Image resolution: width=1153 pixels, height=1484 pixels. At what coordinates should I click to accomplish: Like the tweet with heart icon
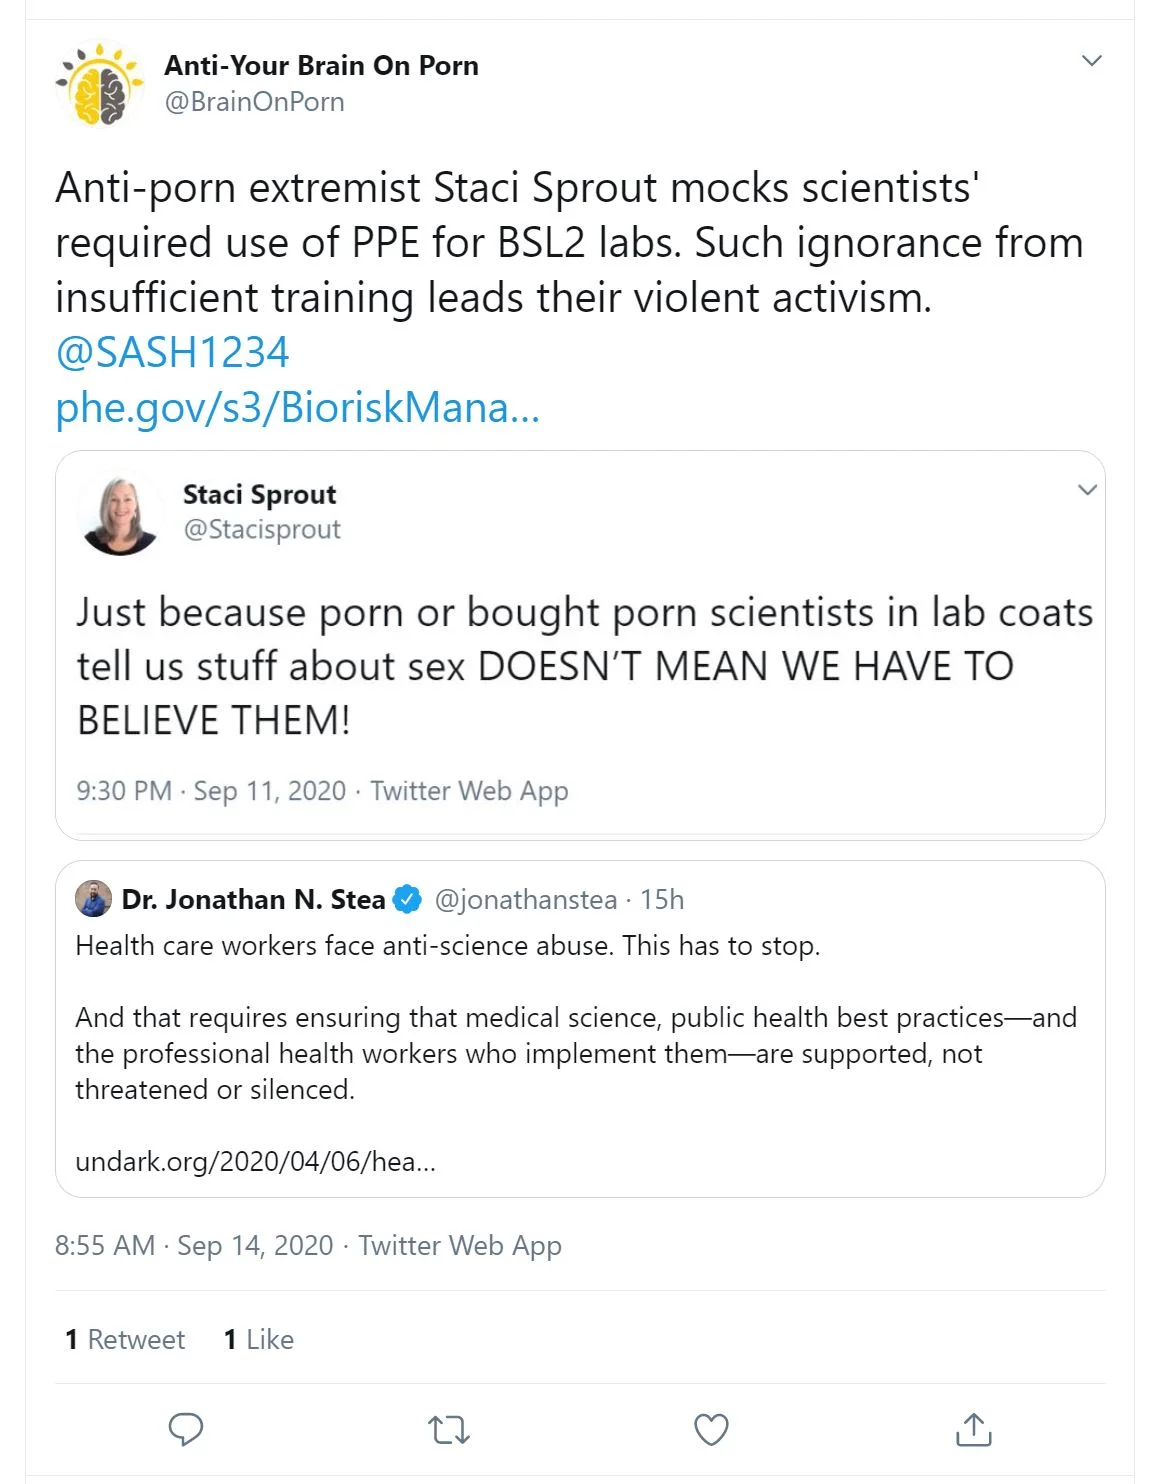click(711, 1430)
